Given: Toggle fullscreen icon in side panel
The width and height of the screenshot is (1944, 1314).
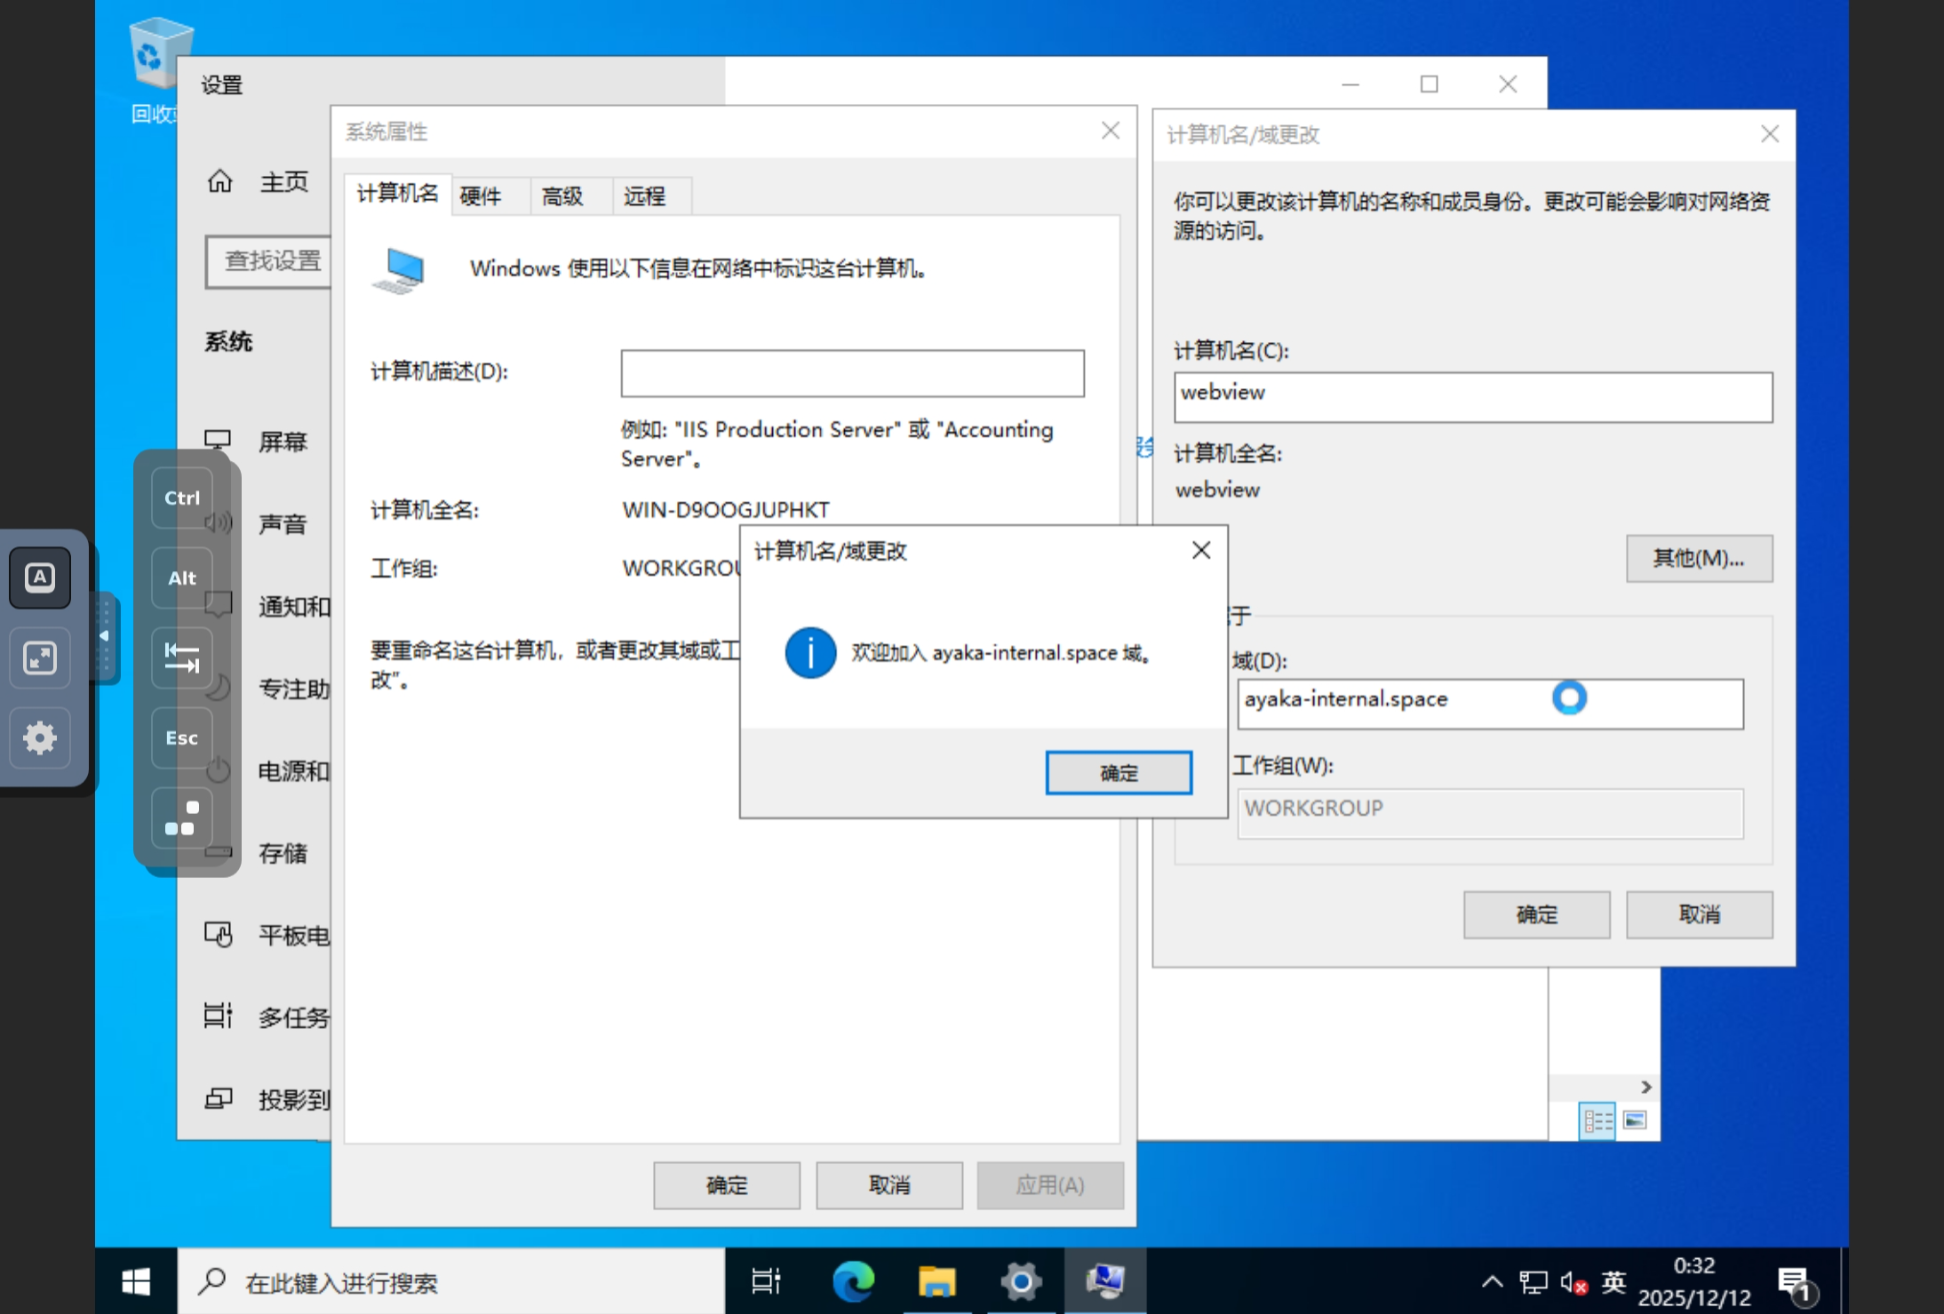Looking at the screenshot, I should pos(40,657).
